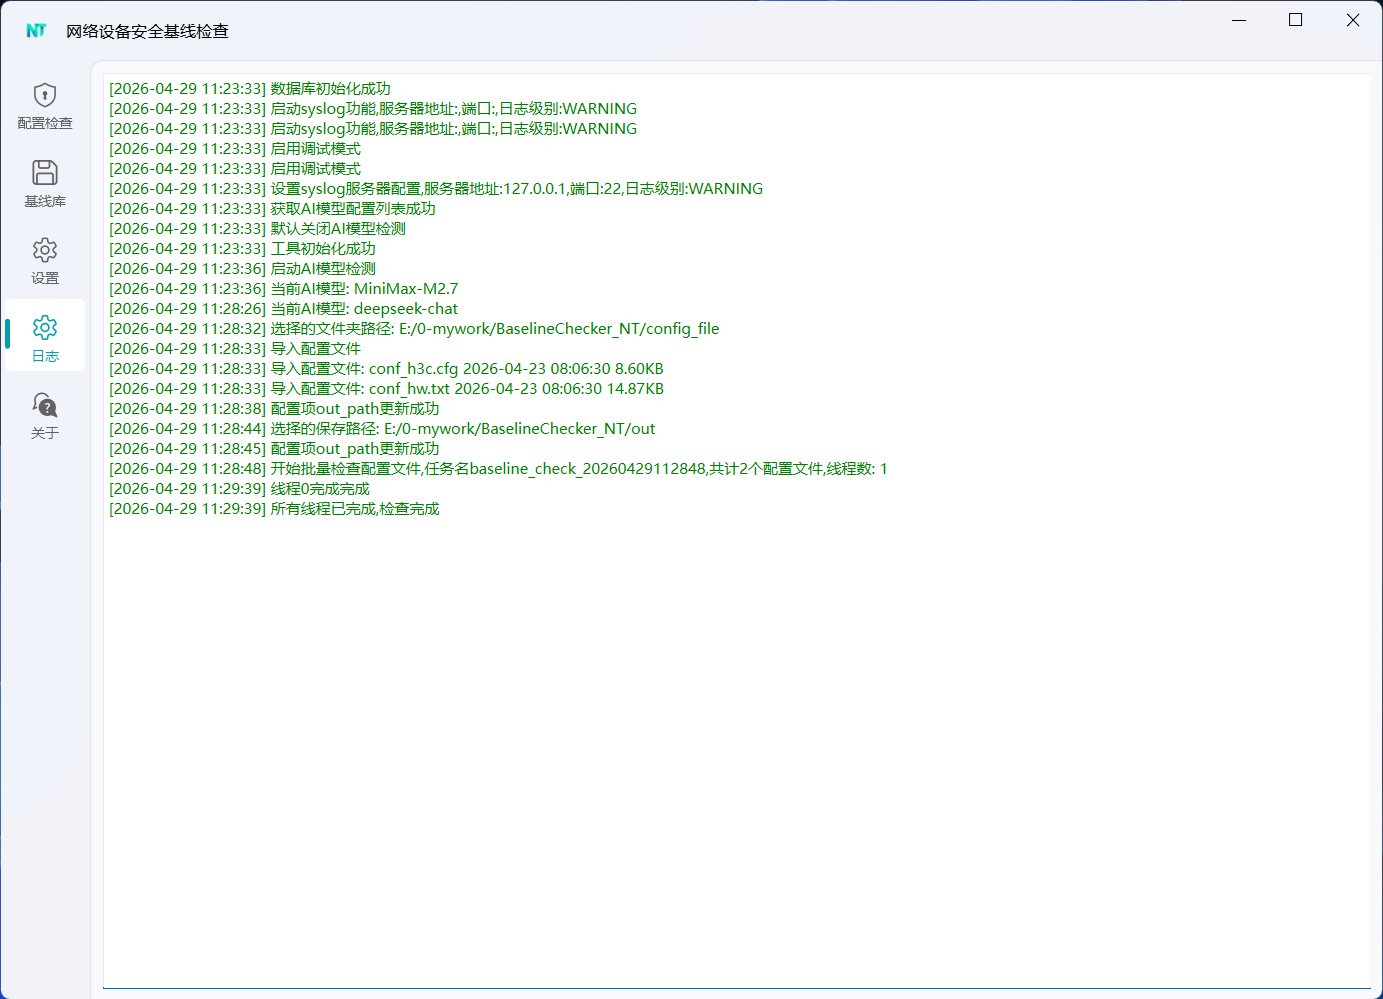This screenshot has height=999, width=1383.
Task: Click log line 工具初始化成功
Action: [x=242, y=249]
